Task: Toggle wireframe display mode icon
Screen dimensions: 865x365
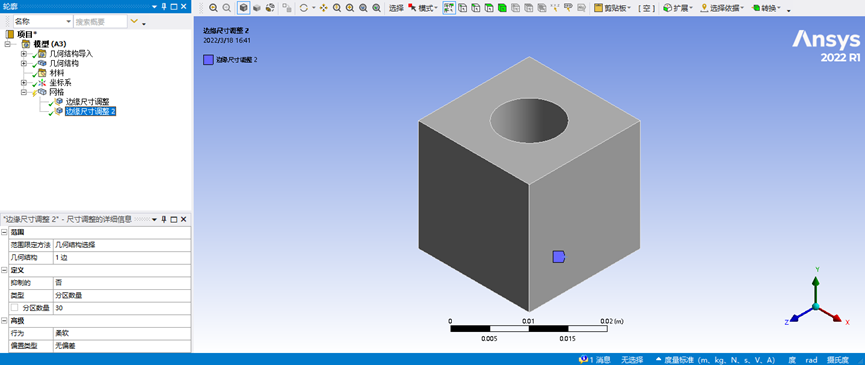Action: tap(270, 8)
